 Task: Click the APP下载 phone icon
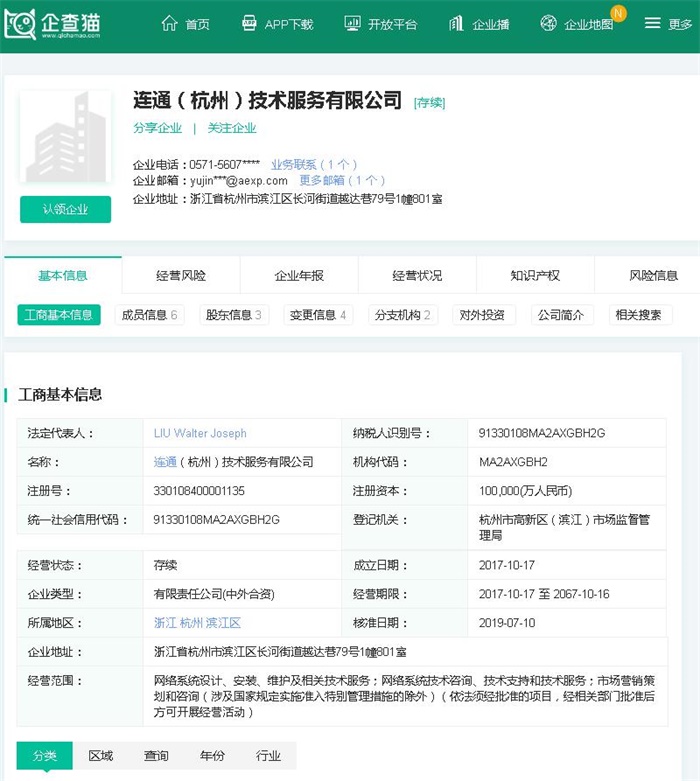pyautogui.click(x=249, y=23)
